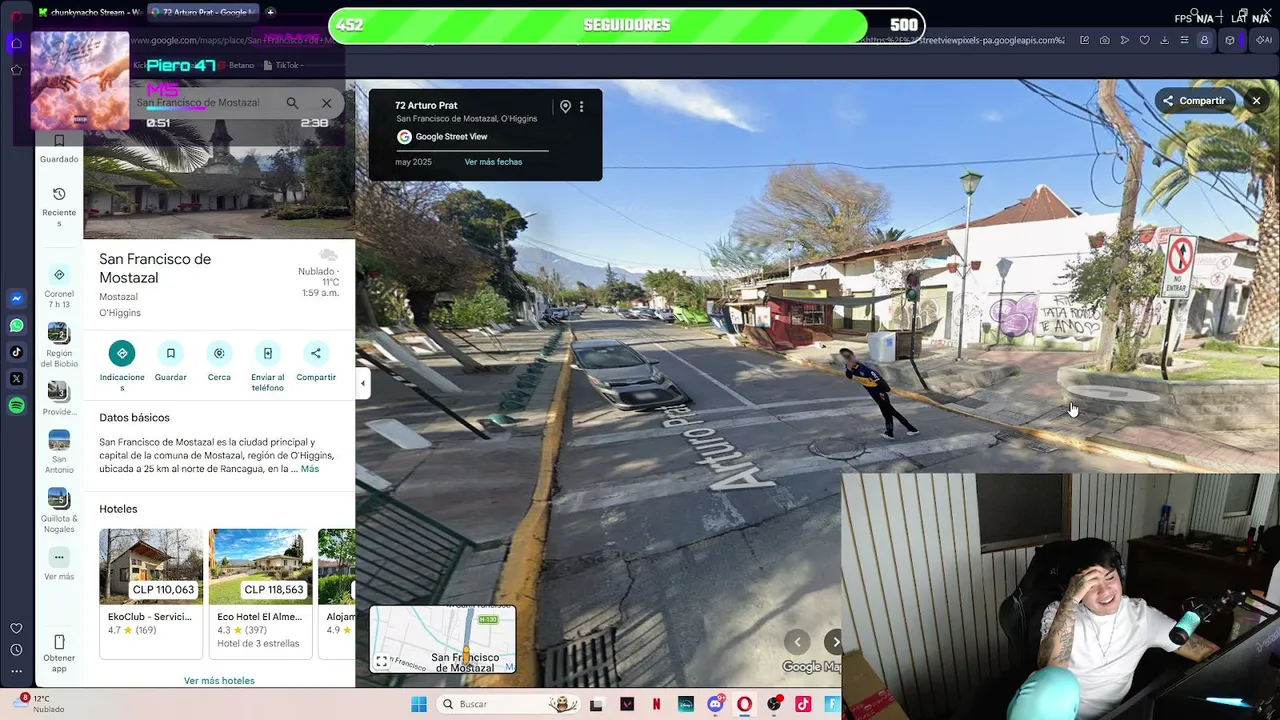Share this Street View with Compartir button
Viewport: 1280px width, 720px height.
pos(1194,101)
